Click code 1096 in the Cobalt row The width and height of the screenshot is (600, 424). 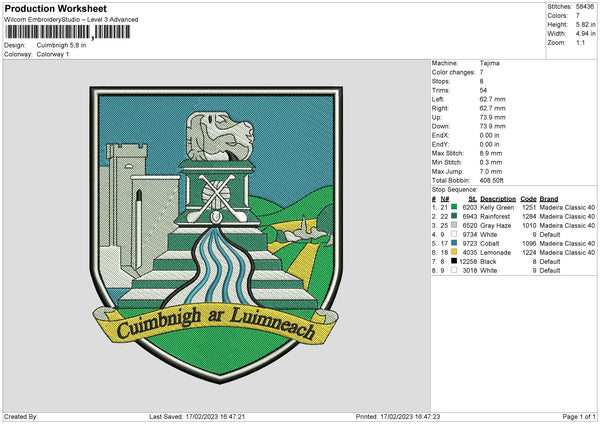click(530, 243)
